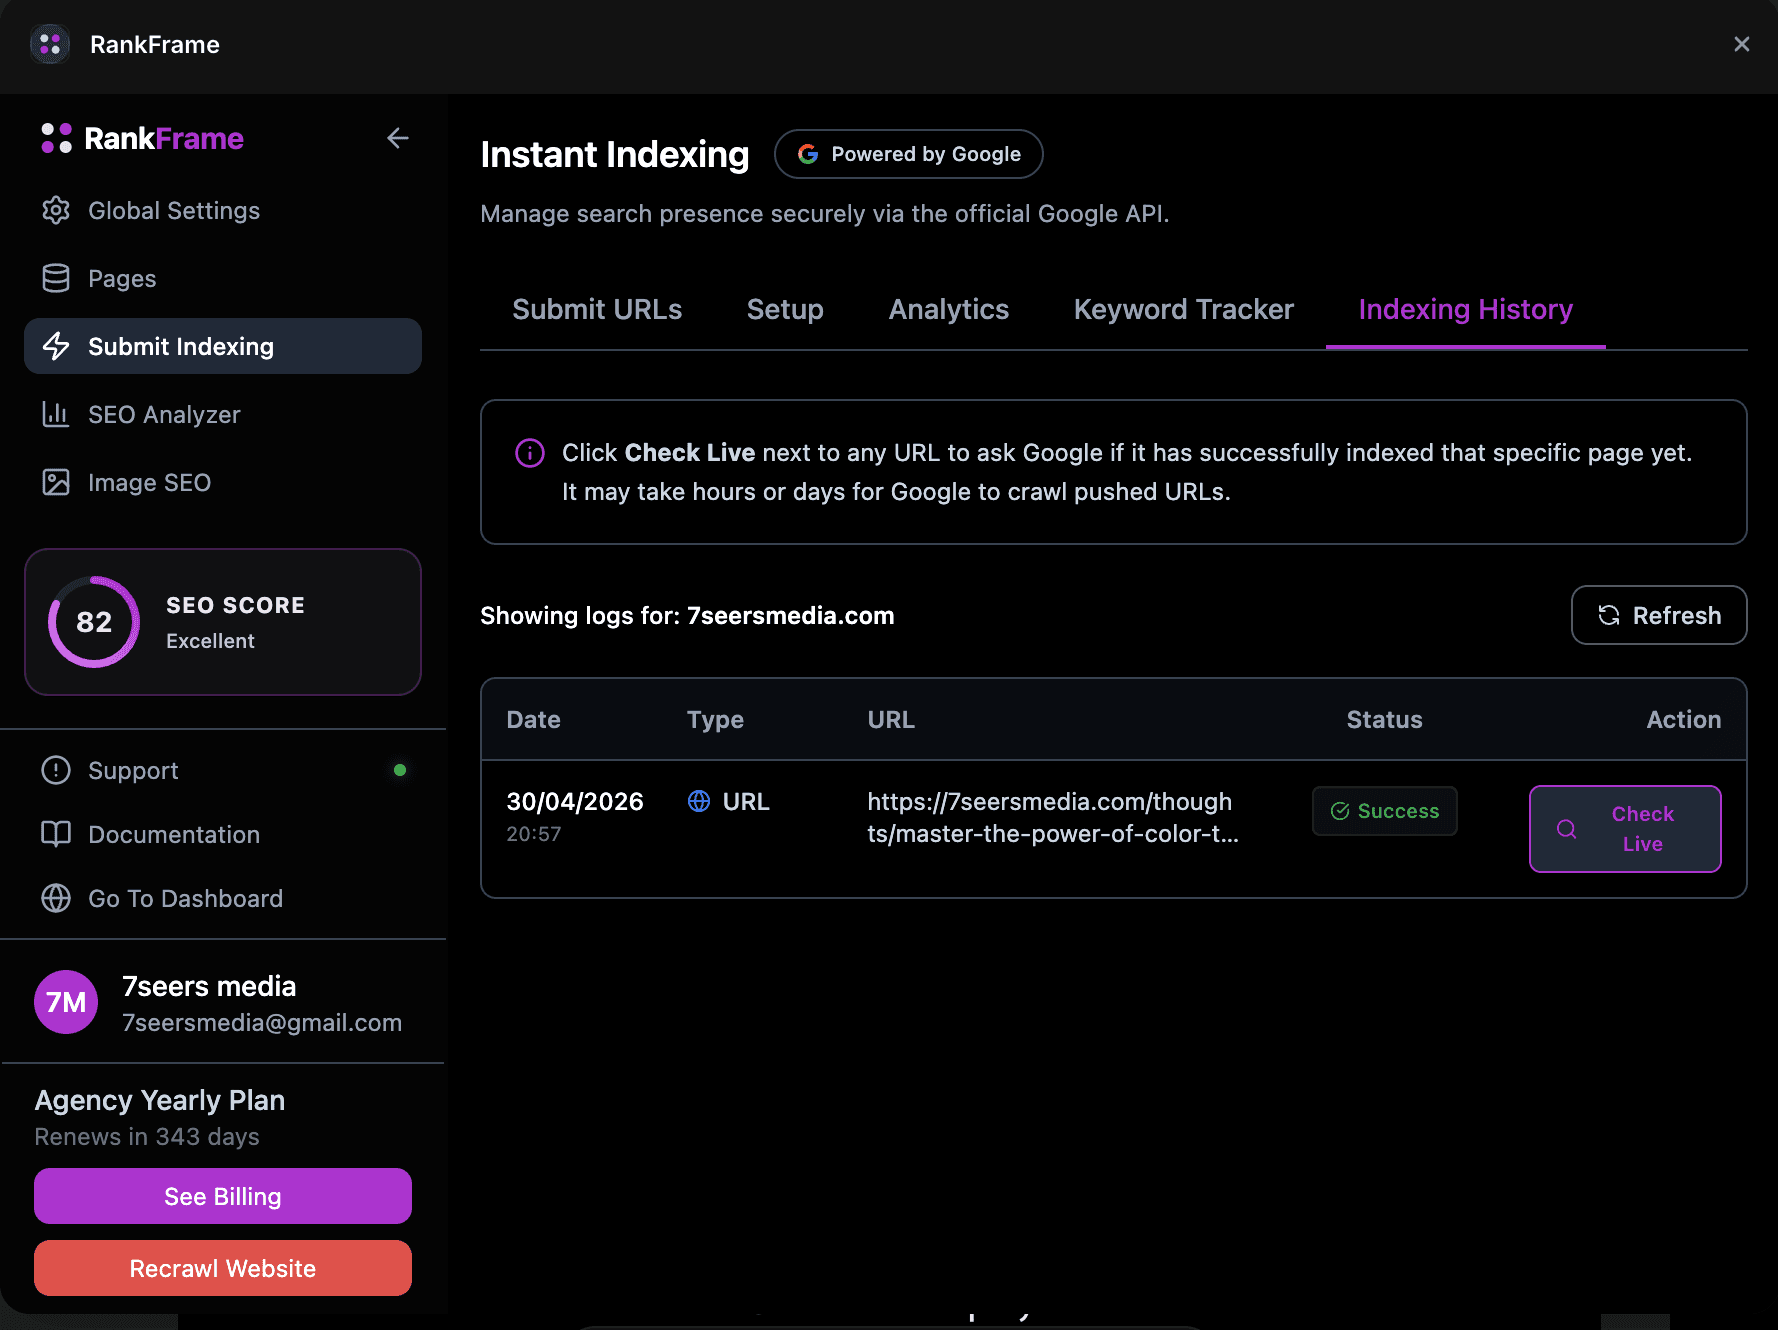1778x1330 pixels.
Task: Open Documentation
Action: tap(223, 834)
